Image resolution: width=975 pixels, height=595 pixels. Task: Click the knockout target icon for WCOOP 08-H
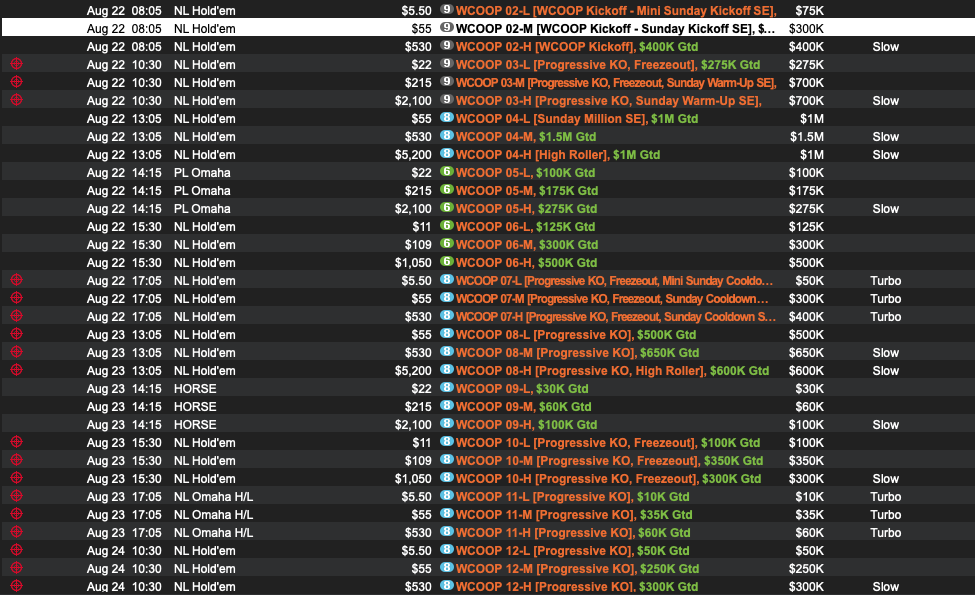tap(17, 370)
